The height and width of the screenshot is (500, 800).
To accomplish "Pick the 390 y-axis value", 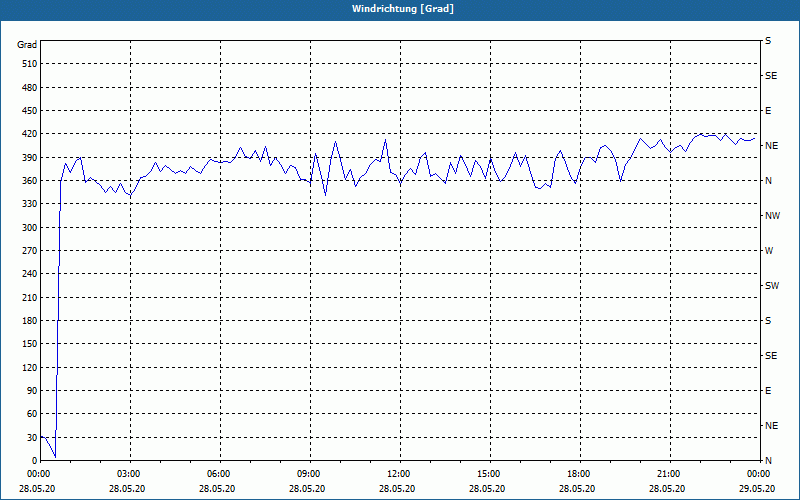I will click(x=30, y=158).
